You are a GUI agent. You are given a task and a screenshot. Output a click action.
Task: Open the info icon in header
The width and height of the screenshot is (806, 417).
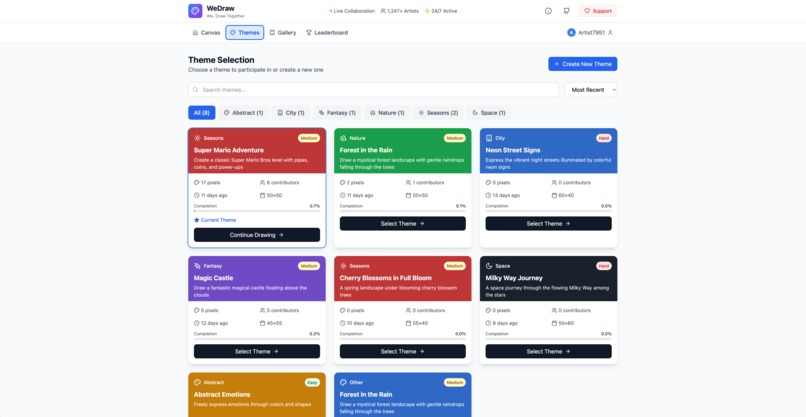point(548,11)
